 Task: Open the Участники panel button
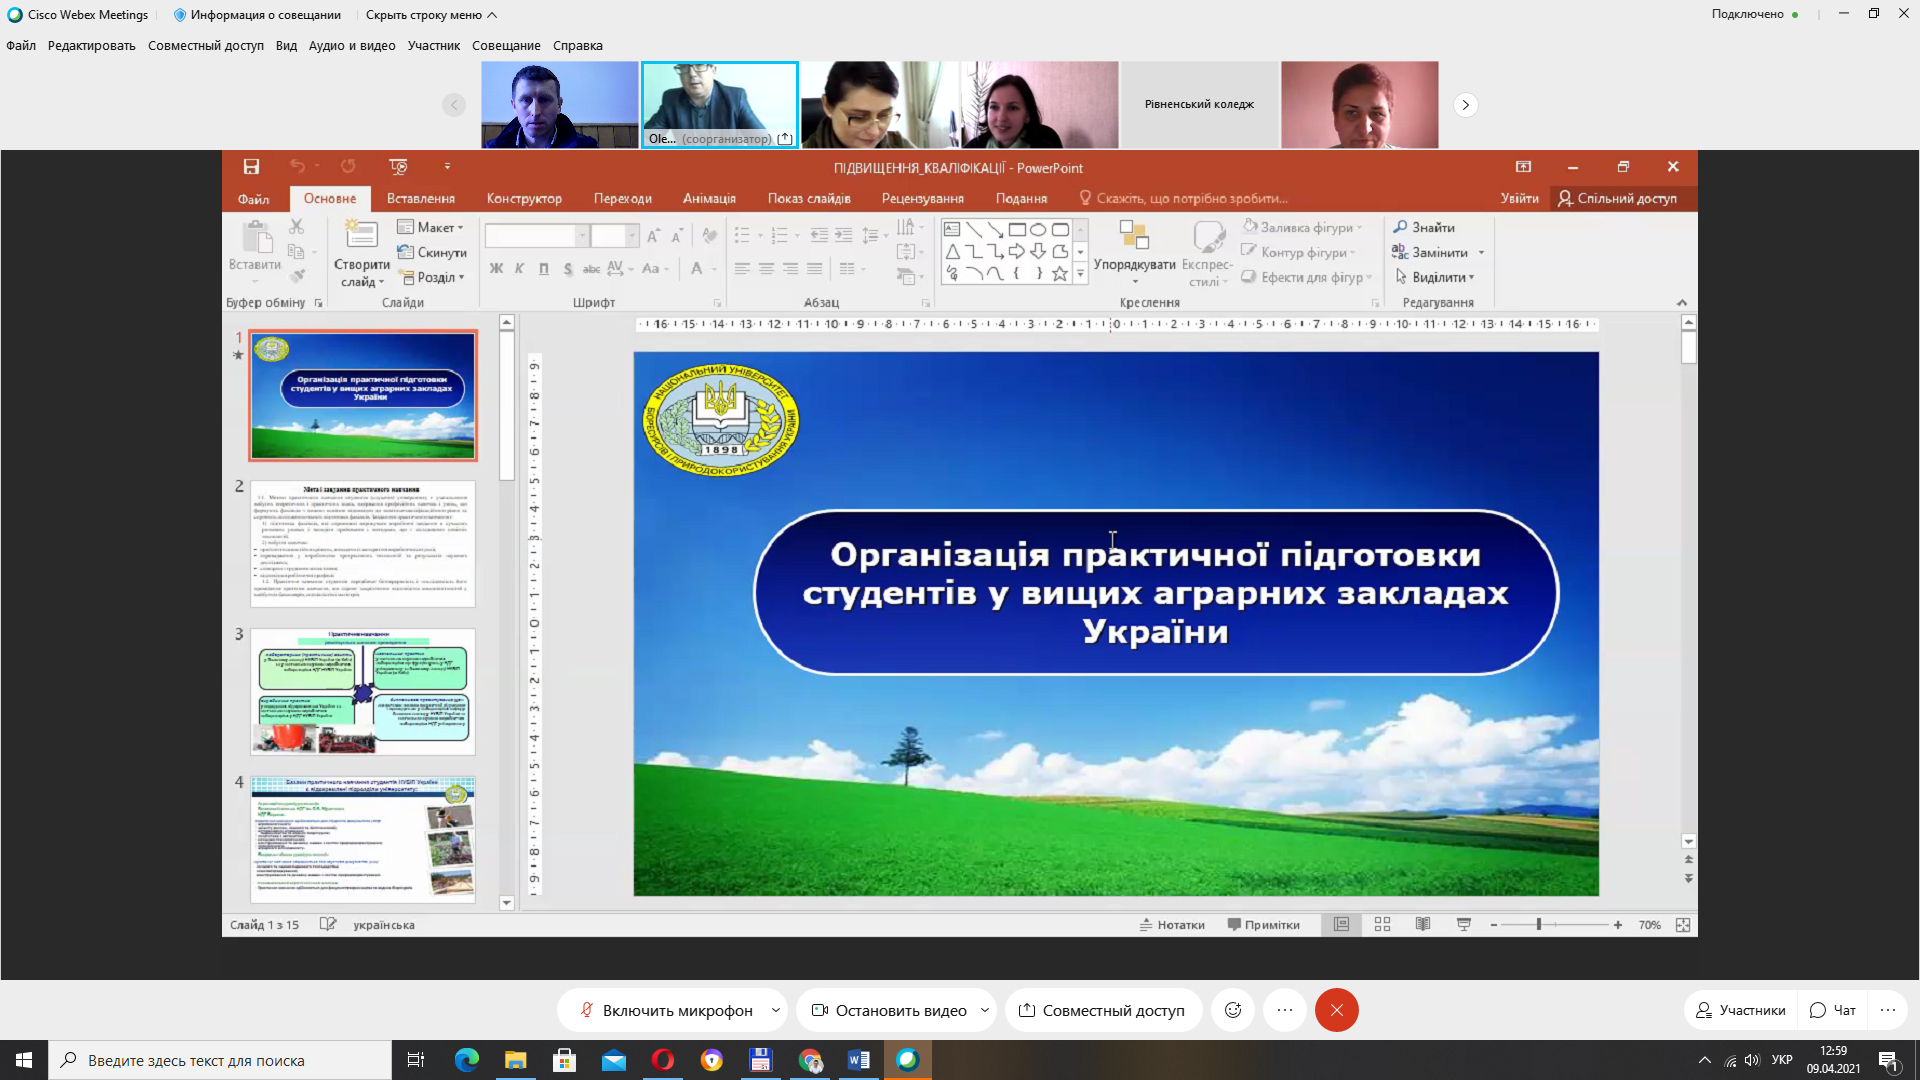coord(1741,1010)
